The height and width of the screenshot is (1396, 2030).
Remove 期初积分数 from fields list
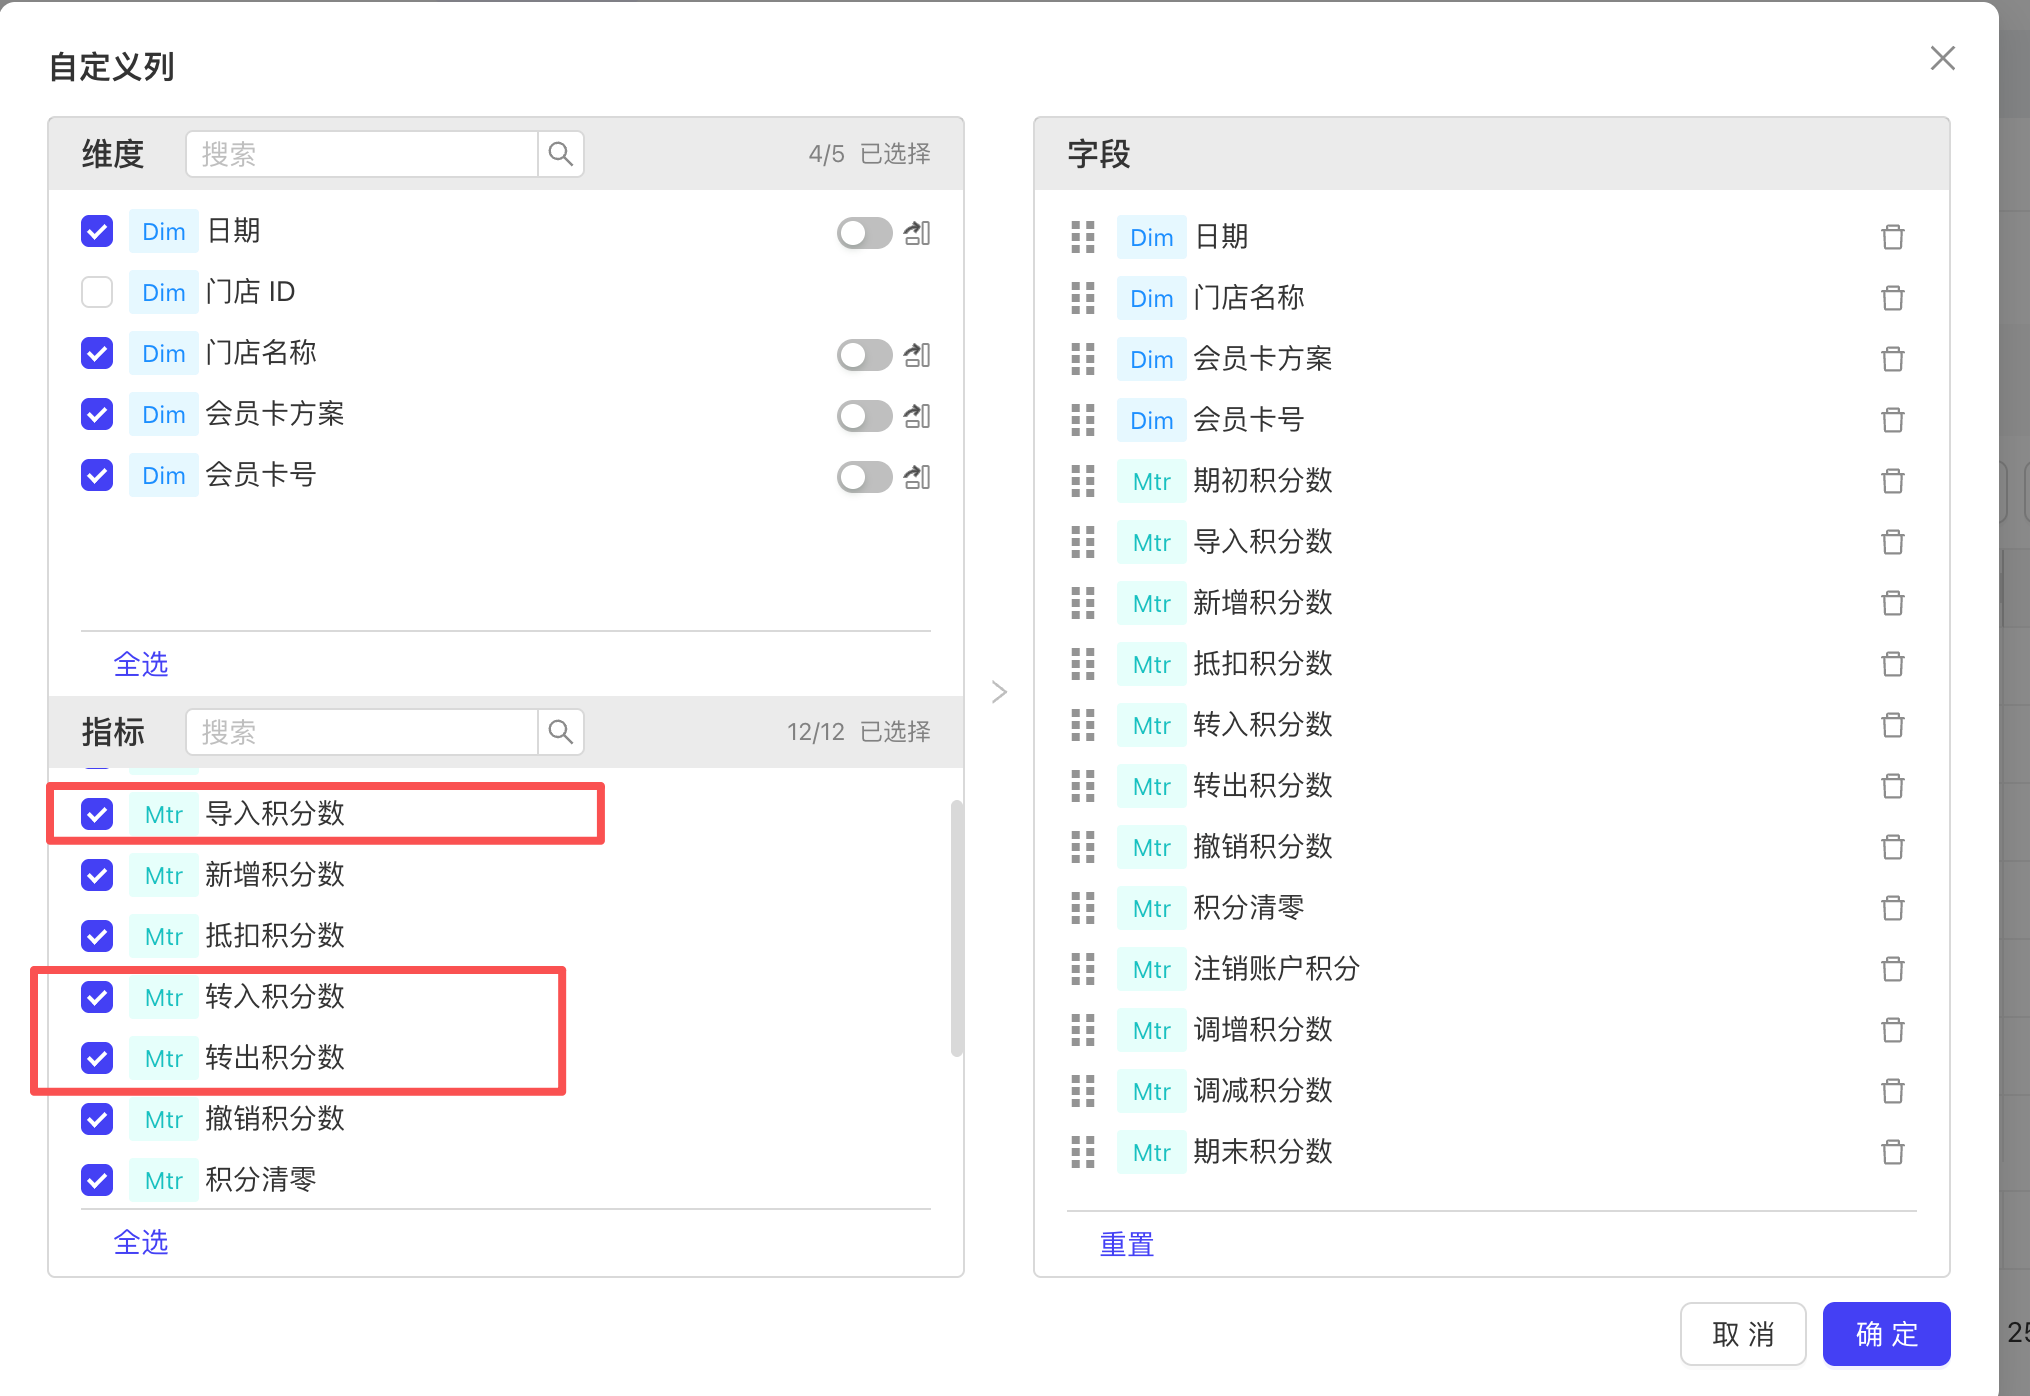(1892, 481)
